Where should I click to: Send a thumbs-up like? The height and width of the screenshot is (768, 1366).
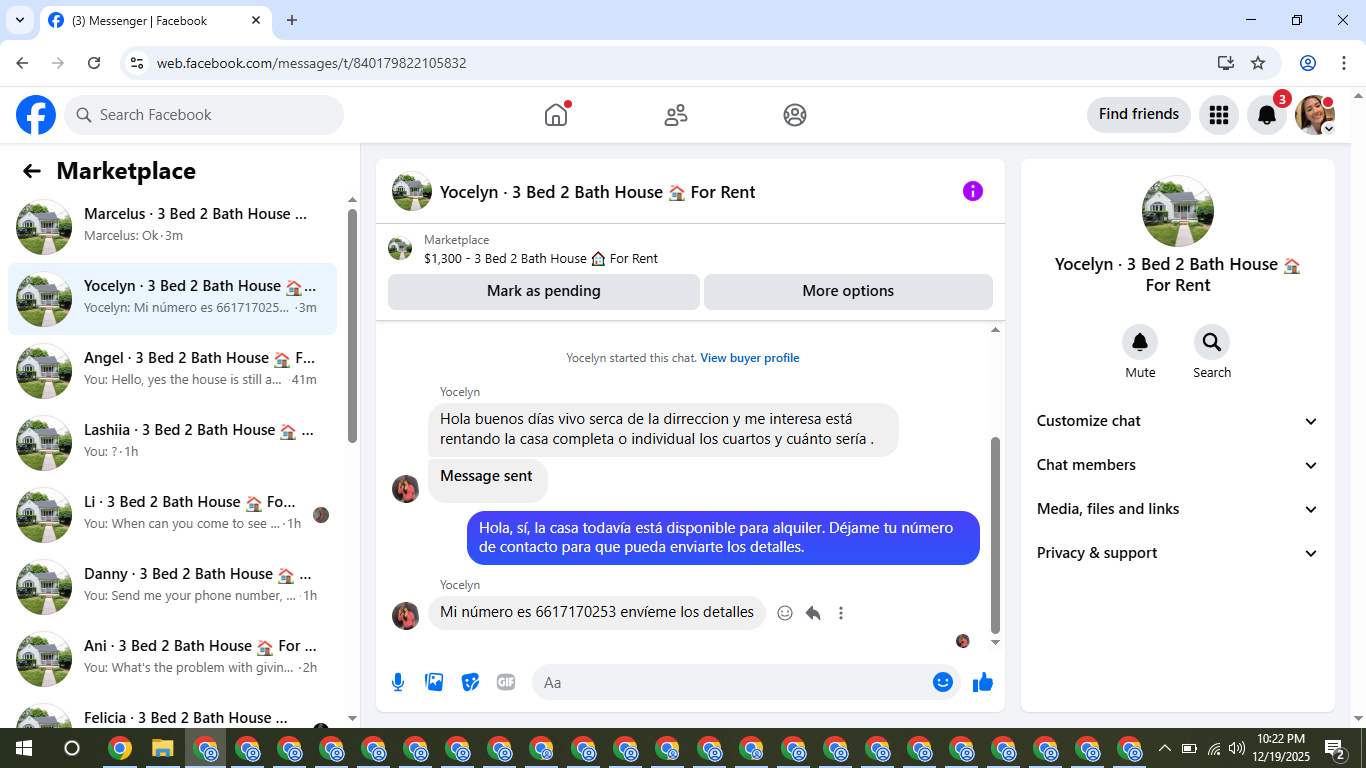click(x=983, y=682)
